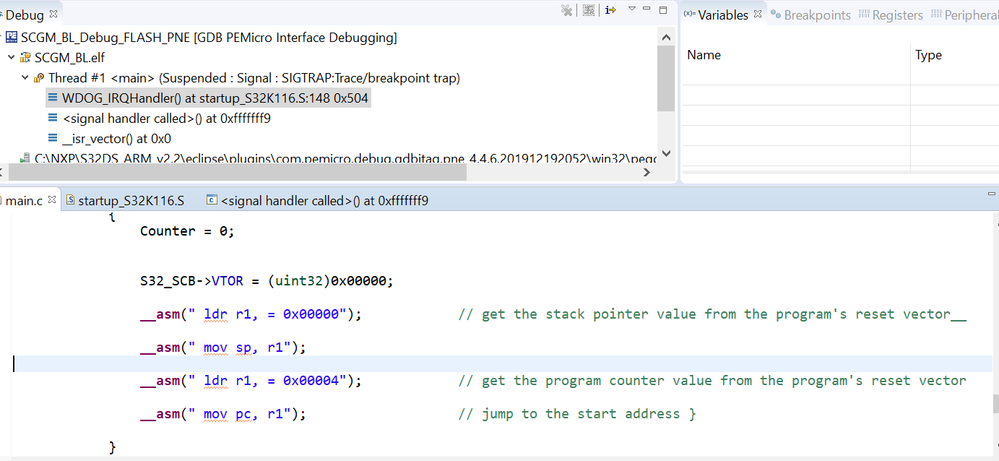The image size is (999, 461).
Task: Open the Peripherals tab
Action: [x=972, y=15]
